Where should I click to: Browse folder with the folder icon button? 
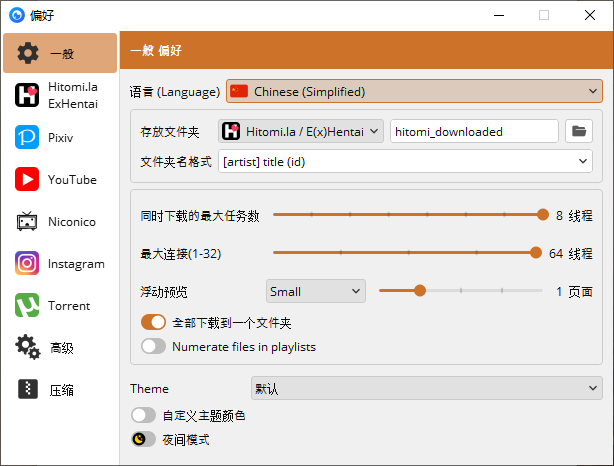[x=579, y=131]
